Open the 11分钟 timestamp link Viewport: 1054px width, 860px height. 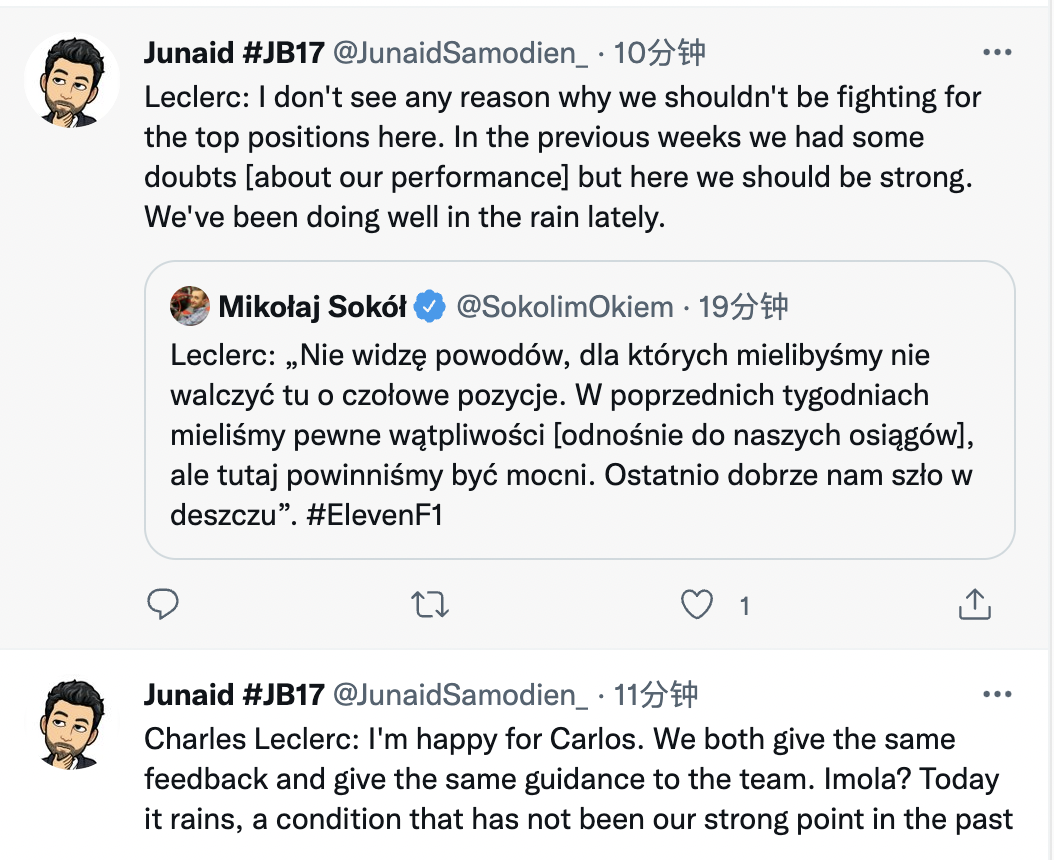point(660,694)
